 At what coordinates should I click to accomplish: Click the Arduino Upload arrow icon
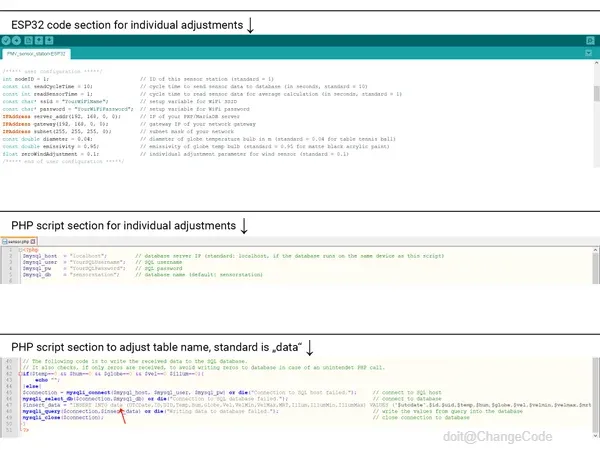(16, 41)
